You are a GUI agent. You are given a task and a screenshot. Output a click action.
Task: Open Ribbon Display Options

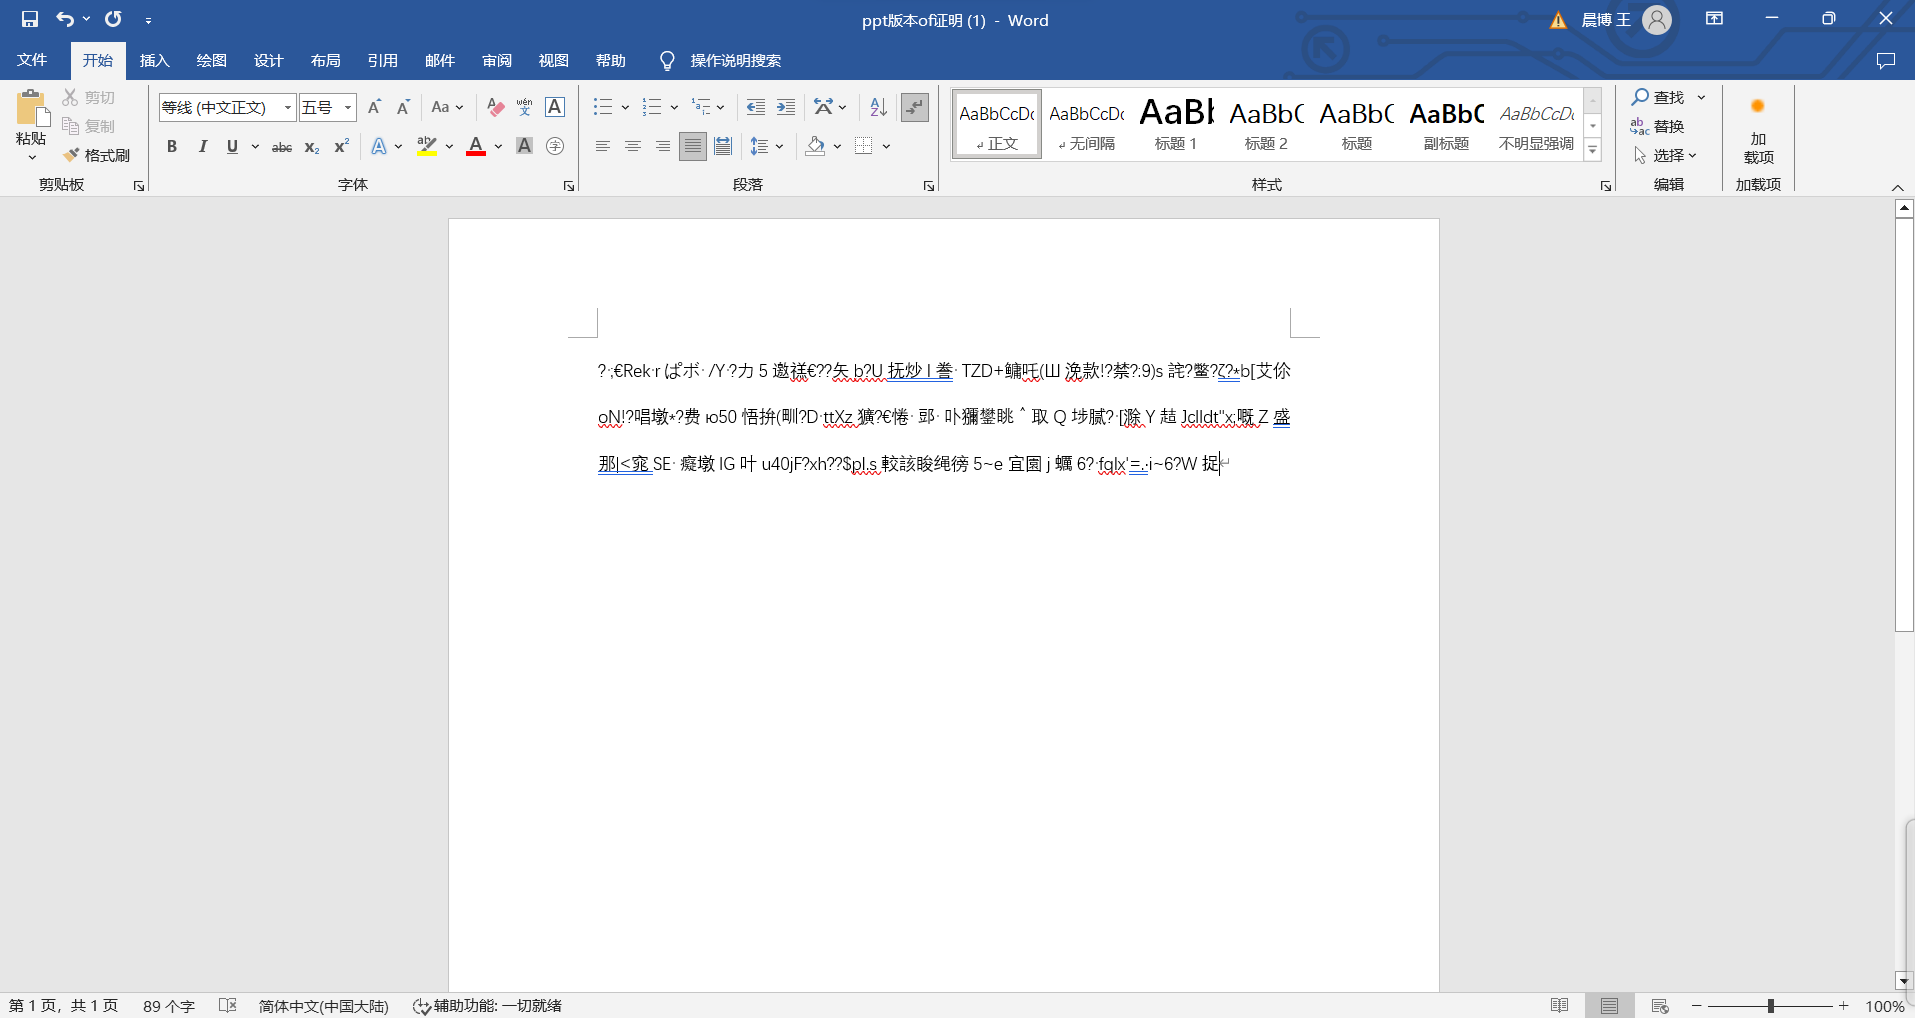(1714, 19)
